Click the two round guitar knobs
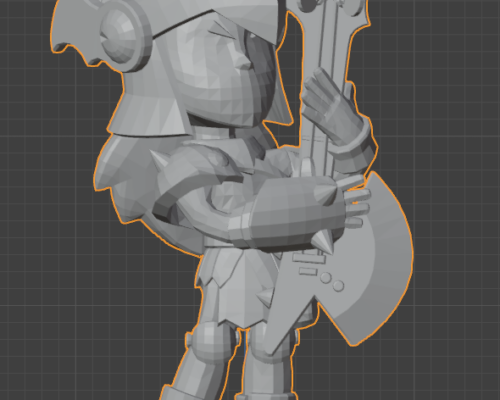Screen dimensions: 500x400 pyautogui.click(x=332, y=282)
